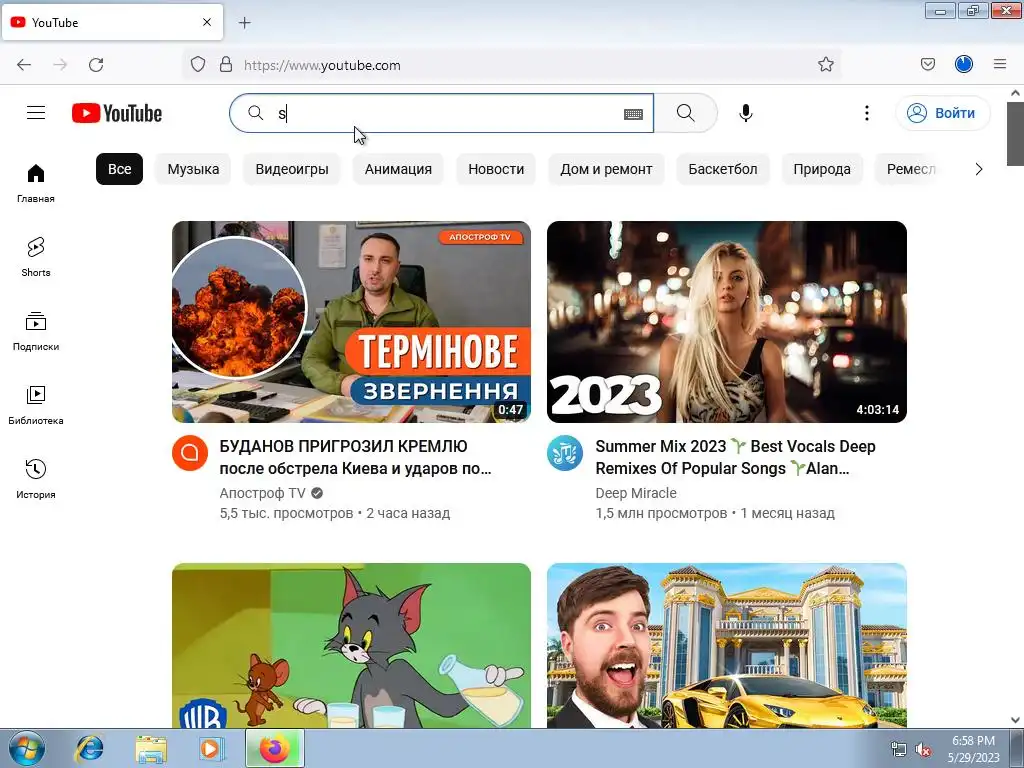The image size is (1024, 768).
Task: Open the Апостроф TV channel link
Action: click(x=263, y=493)
